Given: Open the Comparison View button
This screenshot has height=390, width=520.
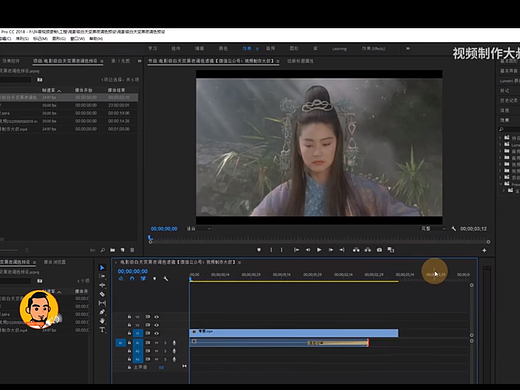Looking at the screenshot, I should 391,250.
